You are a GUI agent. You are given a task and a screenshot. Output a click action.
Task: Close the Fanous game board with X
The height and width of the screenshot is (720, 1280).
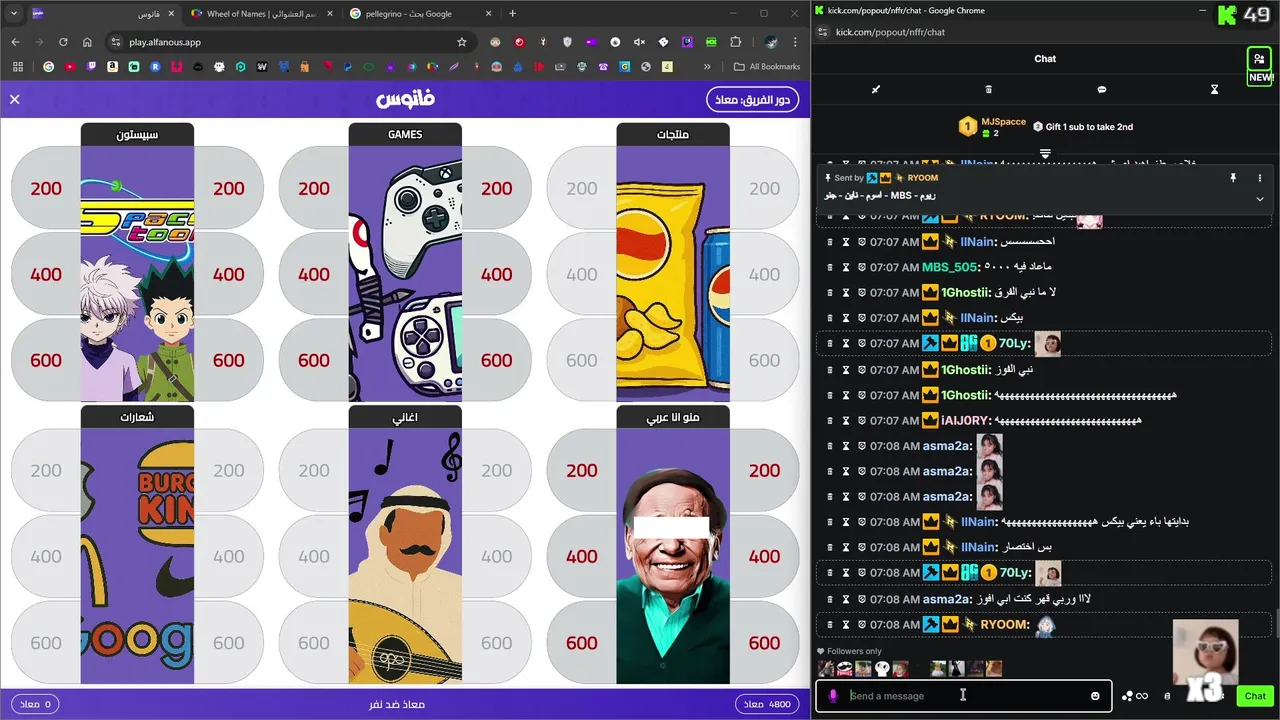tap(15, 99)
